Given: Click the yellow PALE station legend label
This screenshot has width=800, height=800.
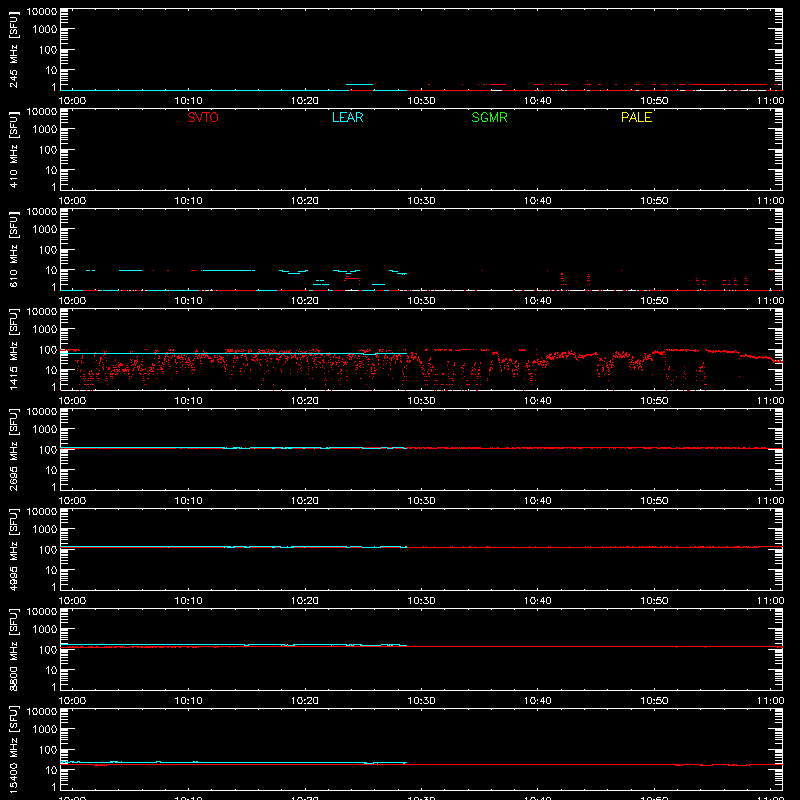Looking at the screenshot, I should coord(636,117).
